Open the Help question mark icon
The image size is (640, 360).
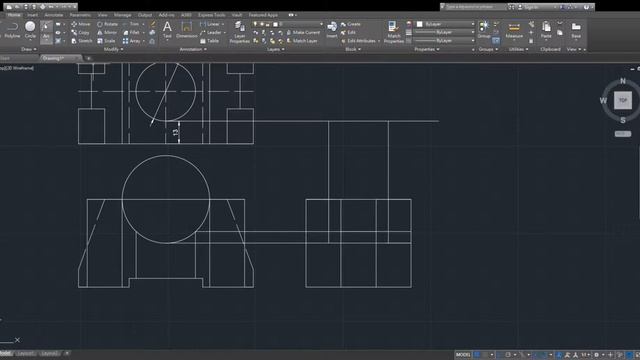(586, 7)
